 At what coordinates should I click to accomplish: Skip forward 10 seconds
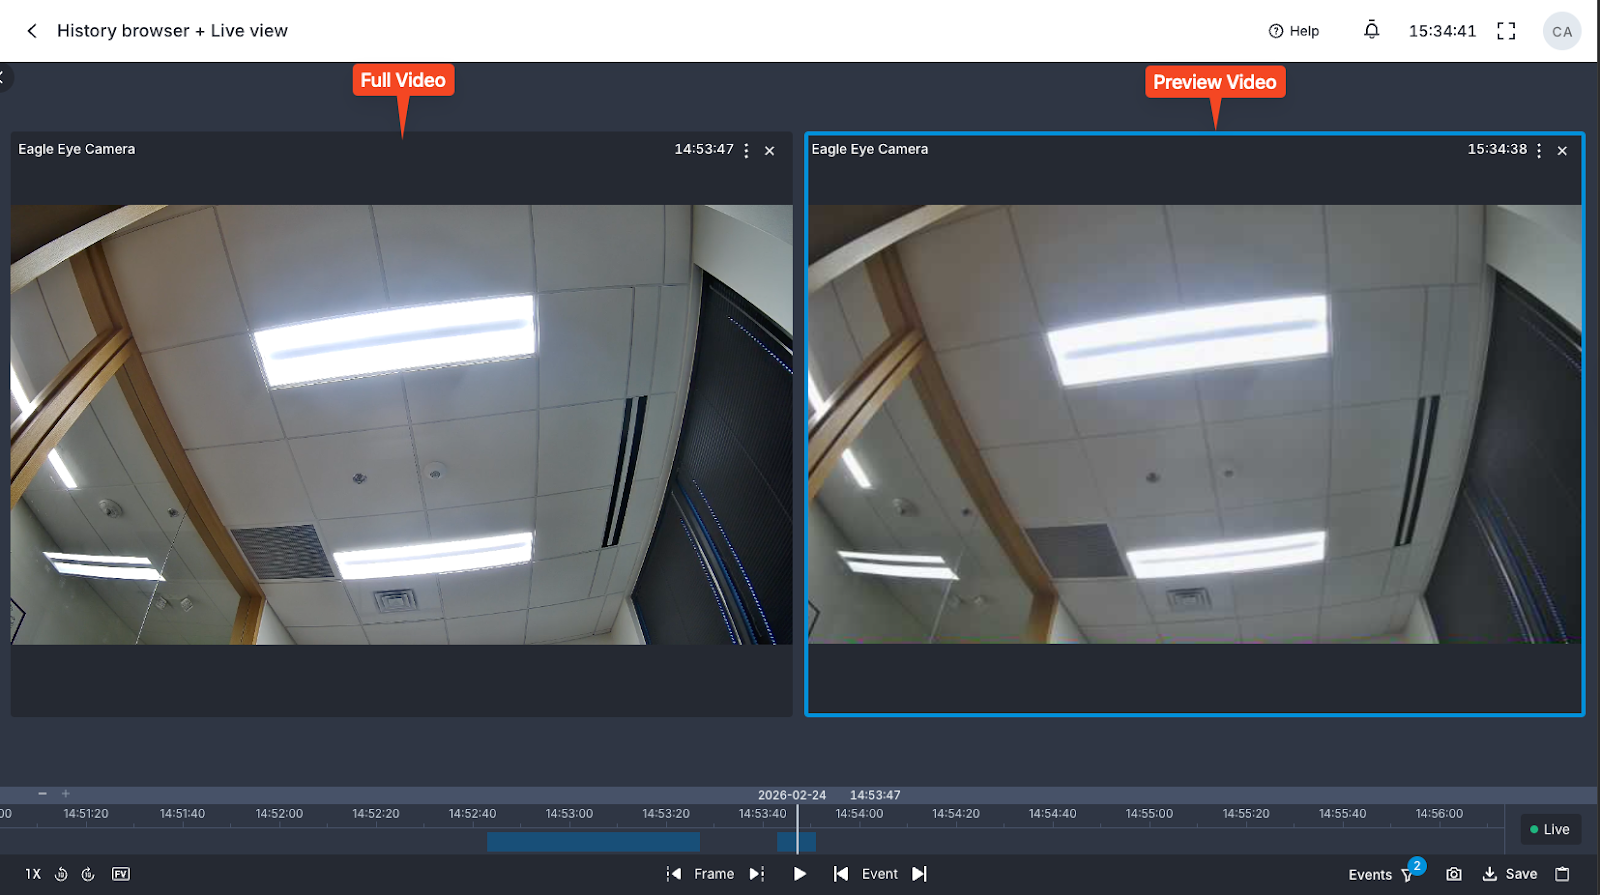coord(88,874)
